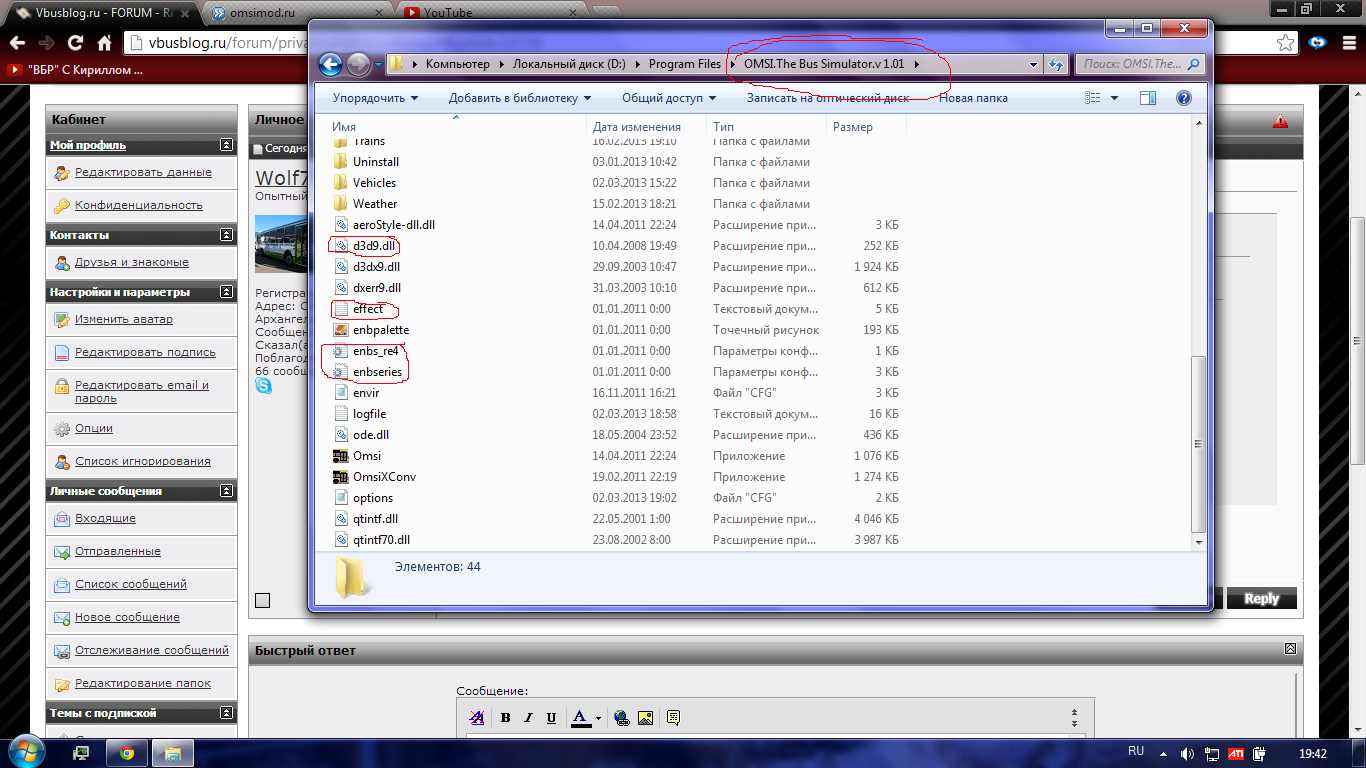Click the Reply button

tap(1261, 598)
